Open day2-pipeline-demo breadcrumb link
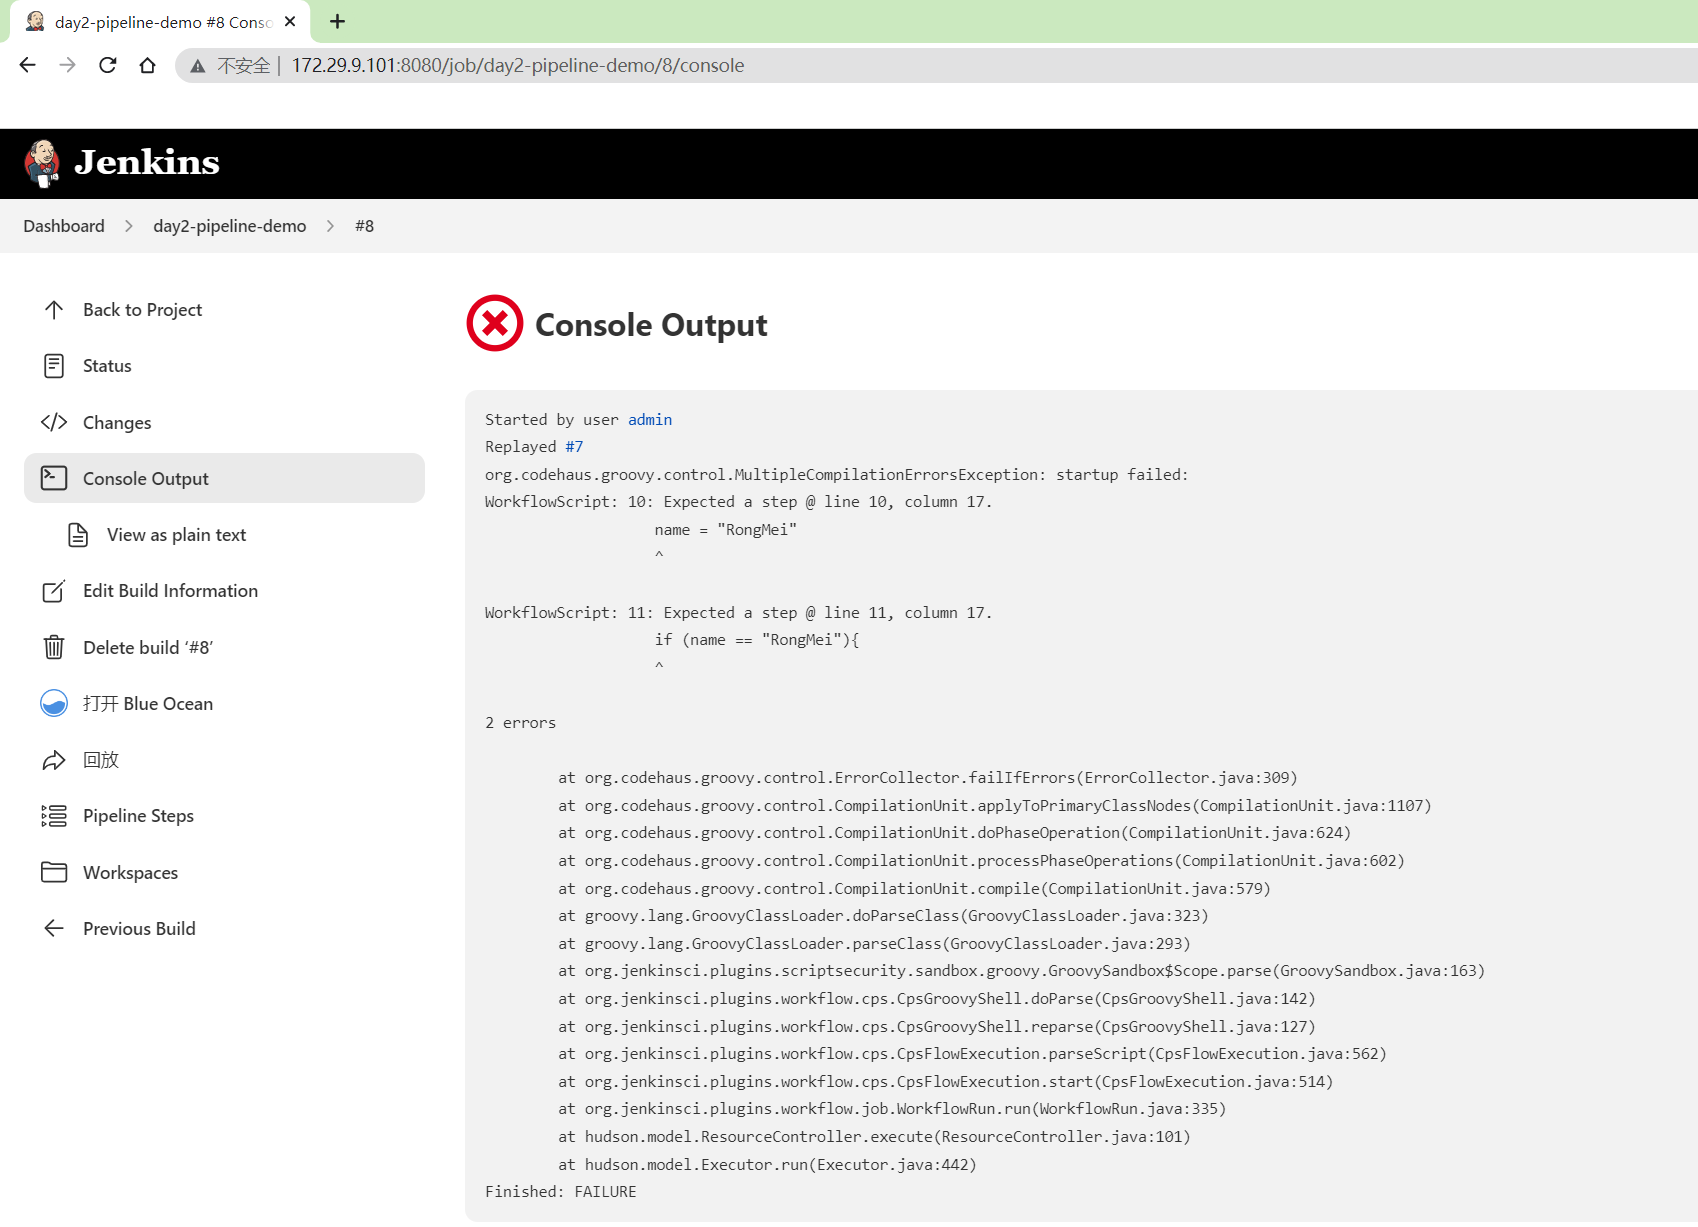 click(230, 226)
